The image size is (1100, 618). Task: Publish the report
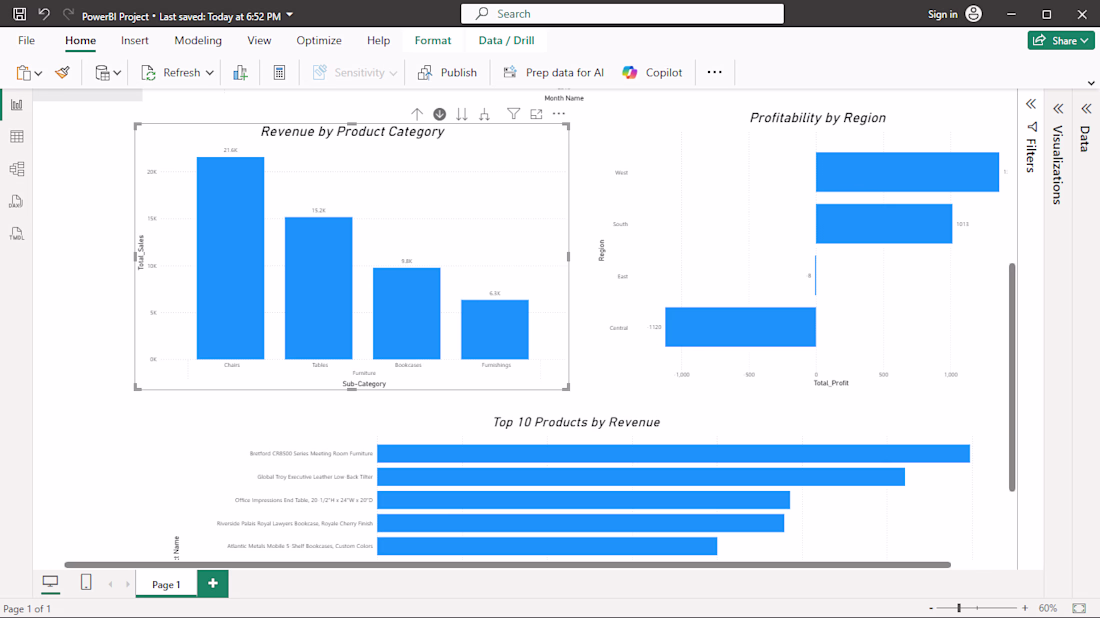click(x=447, y=72)
